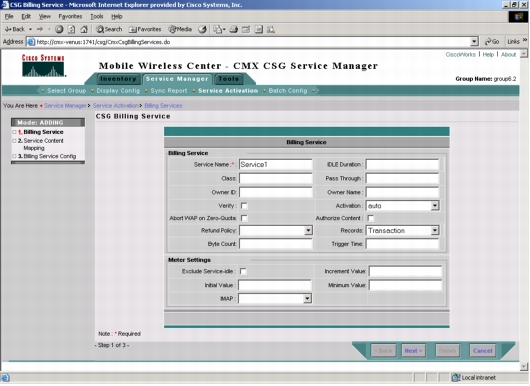This screenshot has width=530, height=386.
Task: Click the Increment Value input field
Action: pyautogui.click(x=405, y=271)
